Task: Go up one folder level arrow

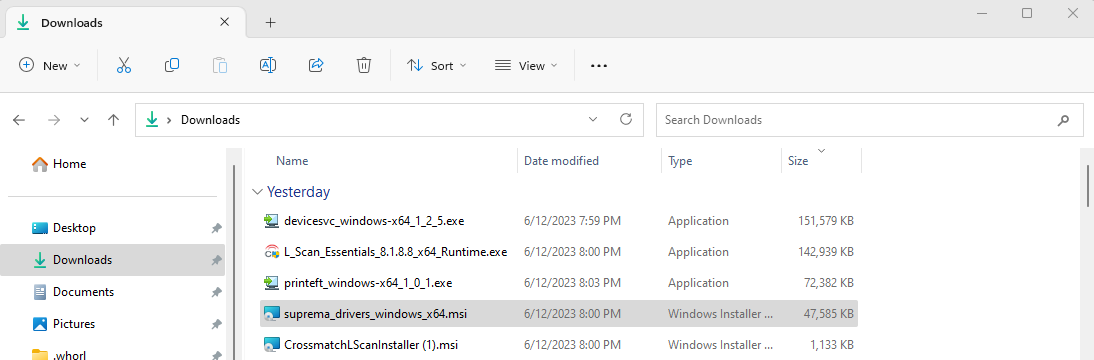Action: coord(114,120)
